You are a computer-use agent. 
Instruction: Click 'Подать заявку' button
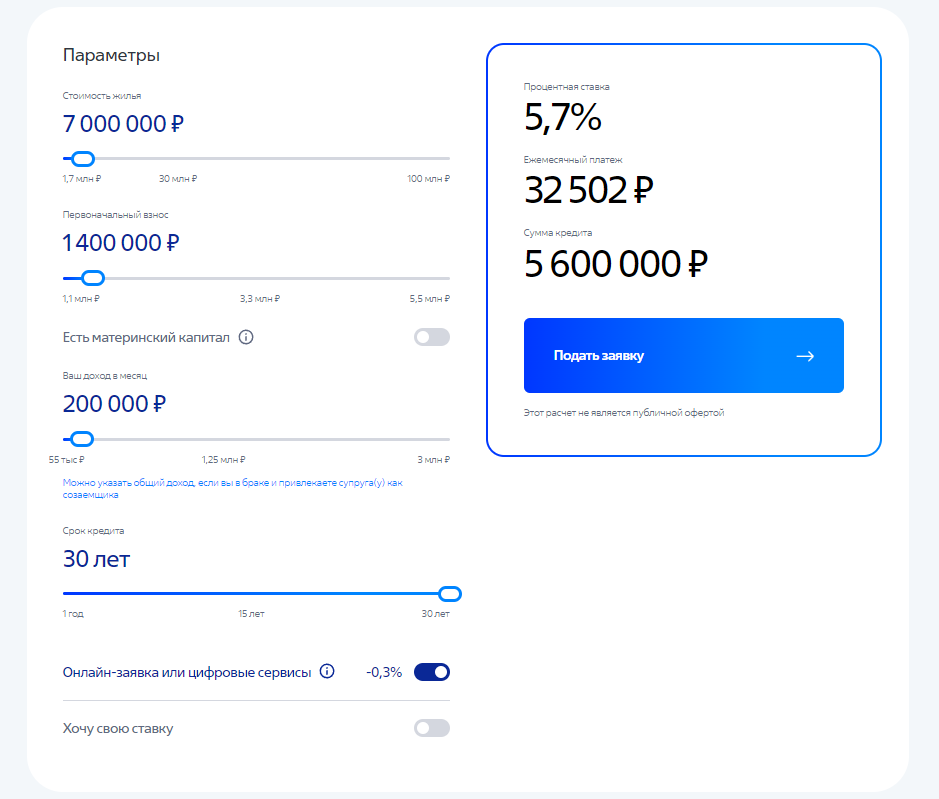683,356
